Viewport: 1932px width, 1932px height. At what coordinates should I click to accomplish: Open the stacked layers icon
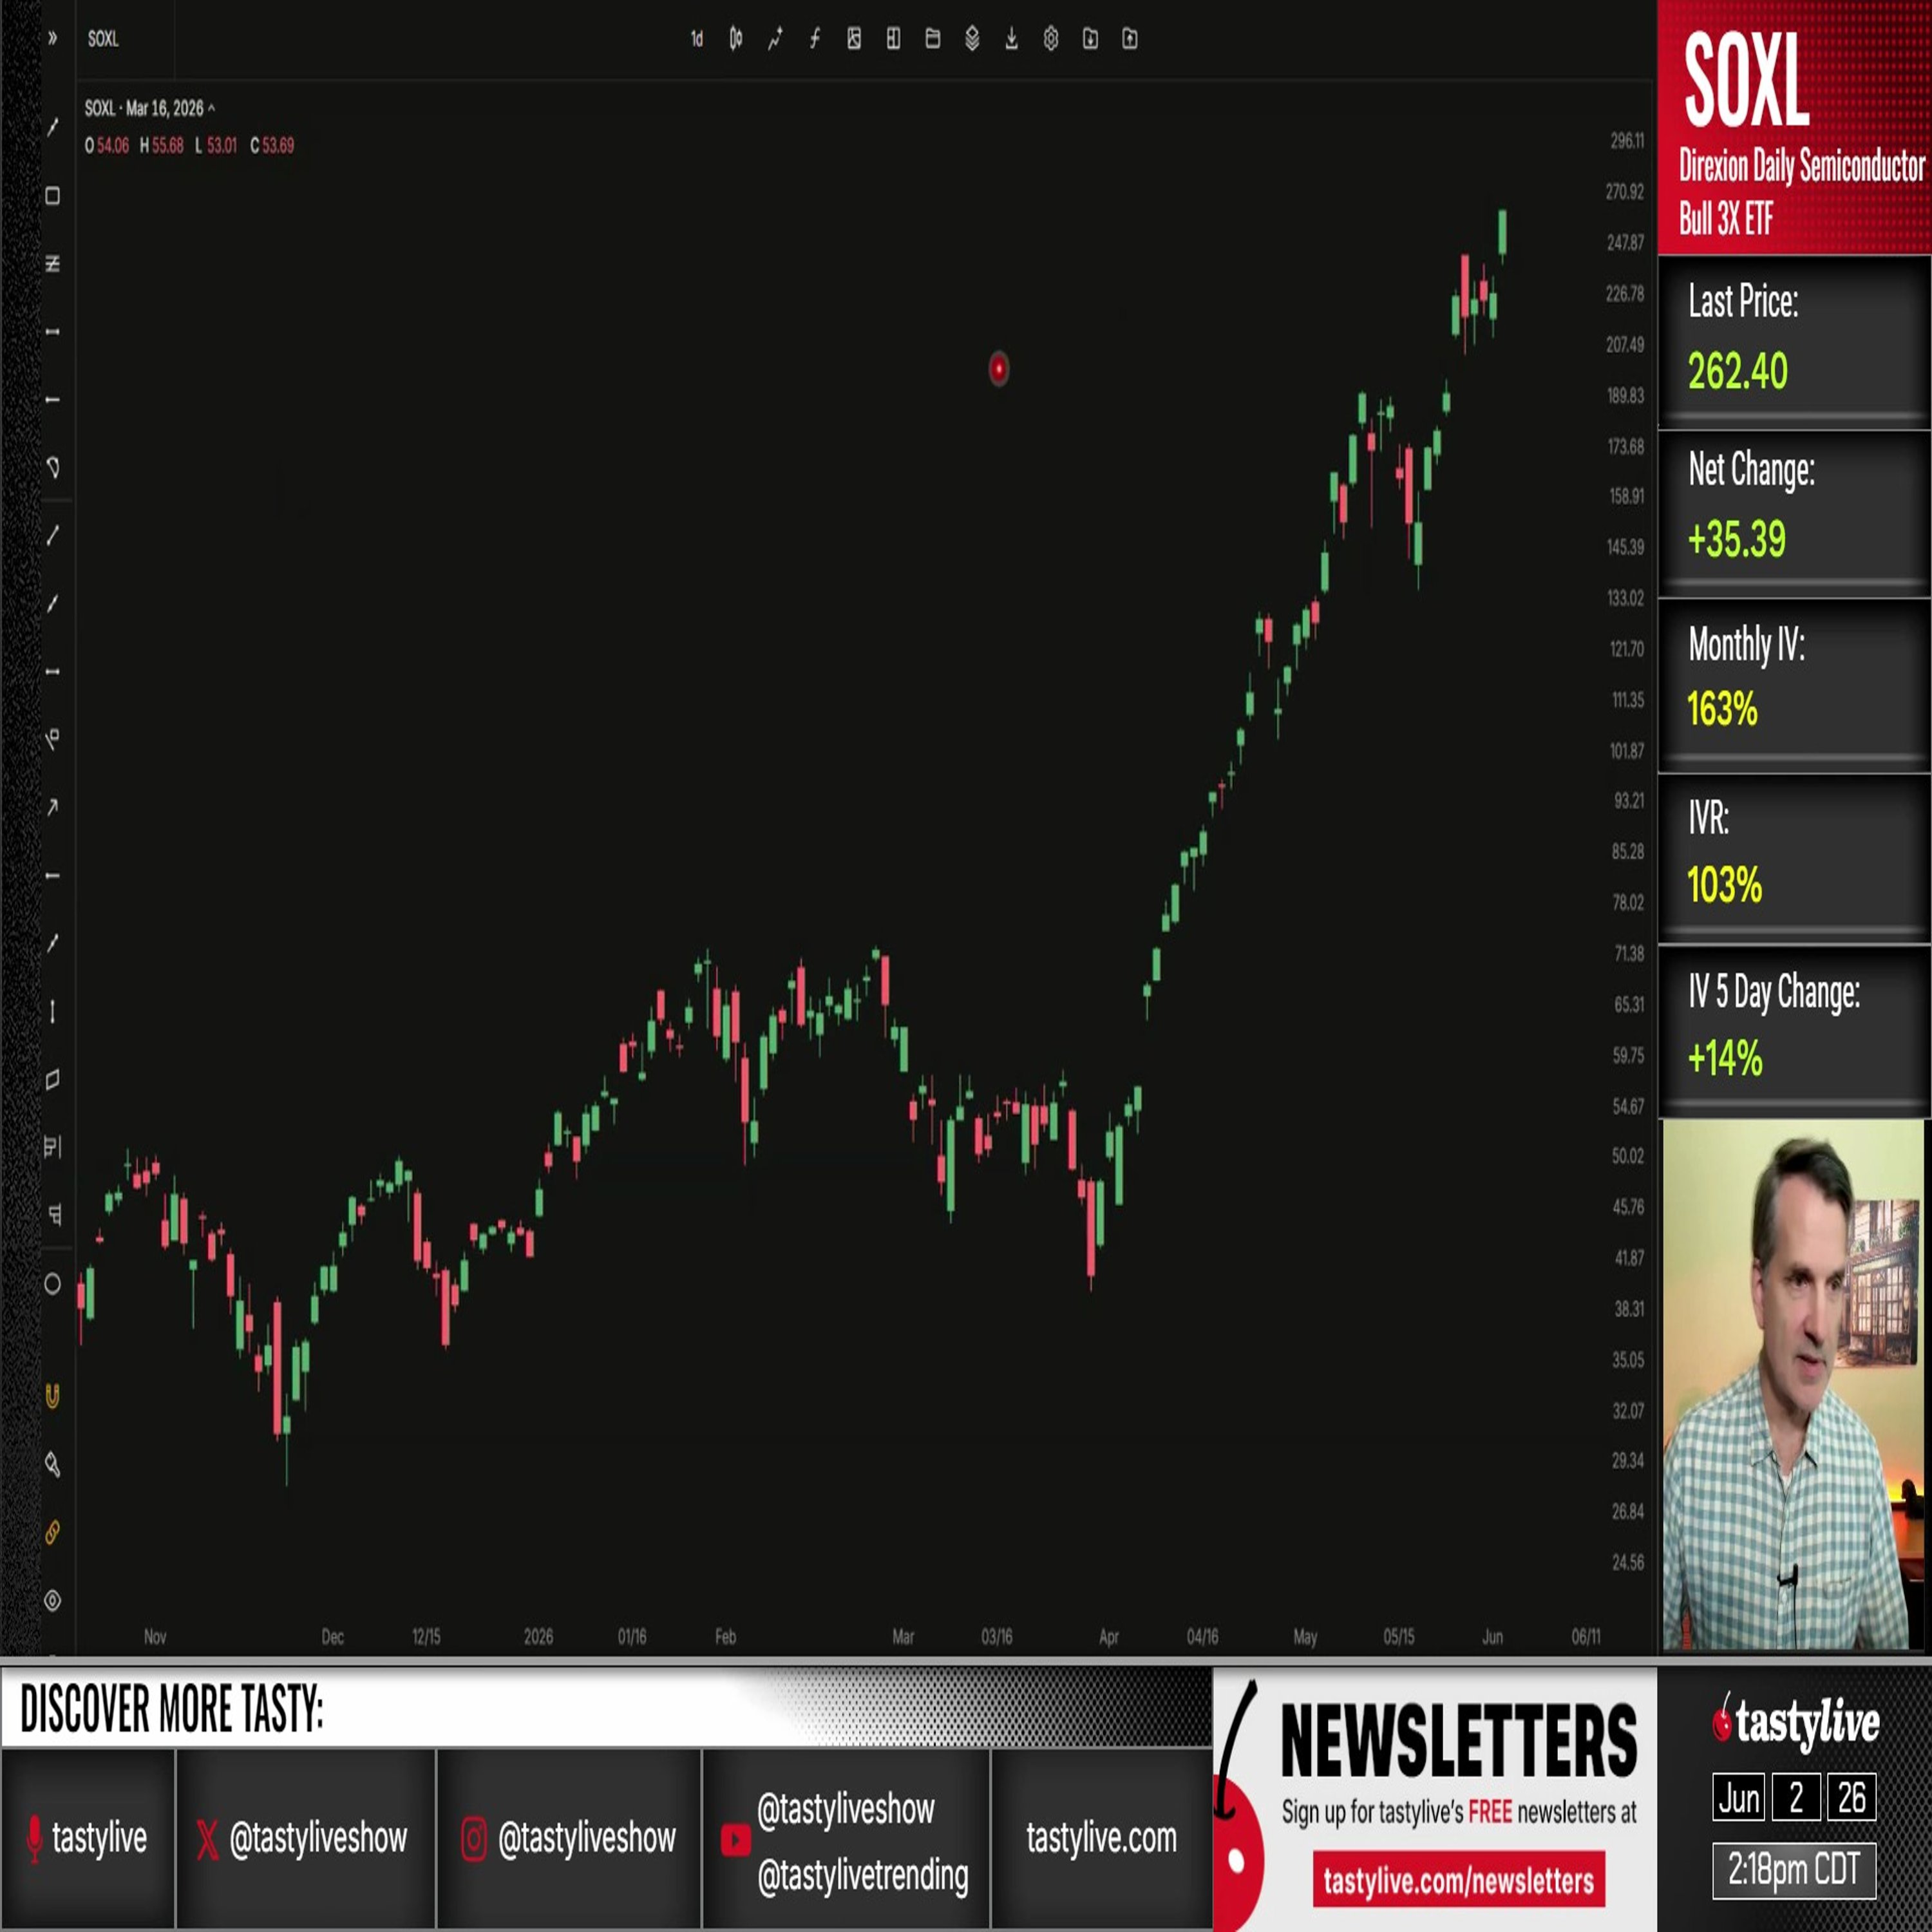click(972, 39)
